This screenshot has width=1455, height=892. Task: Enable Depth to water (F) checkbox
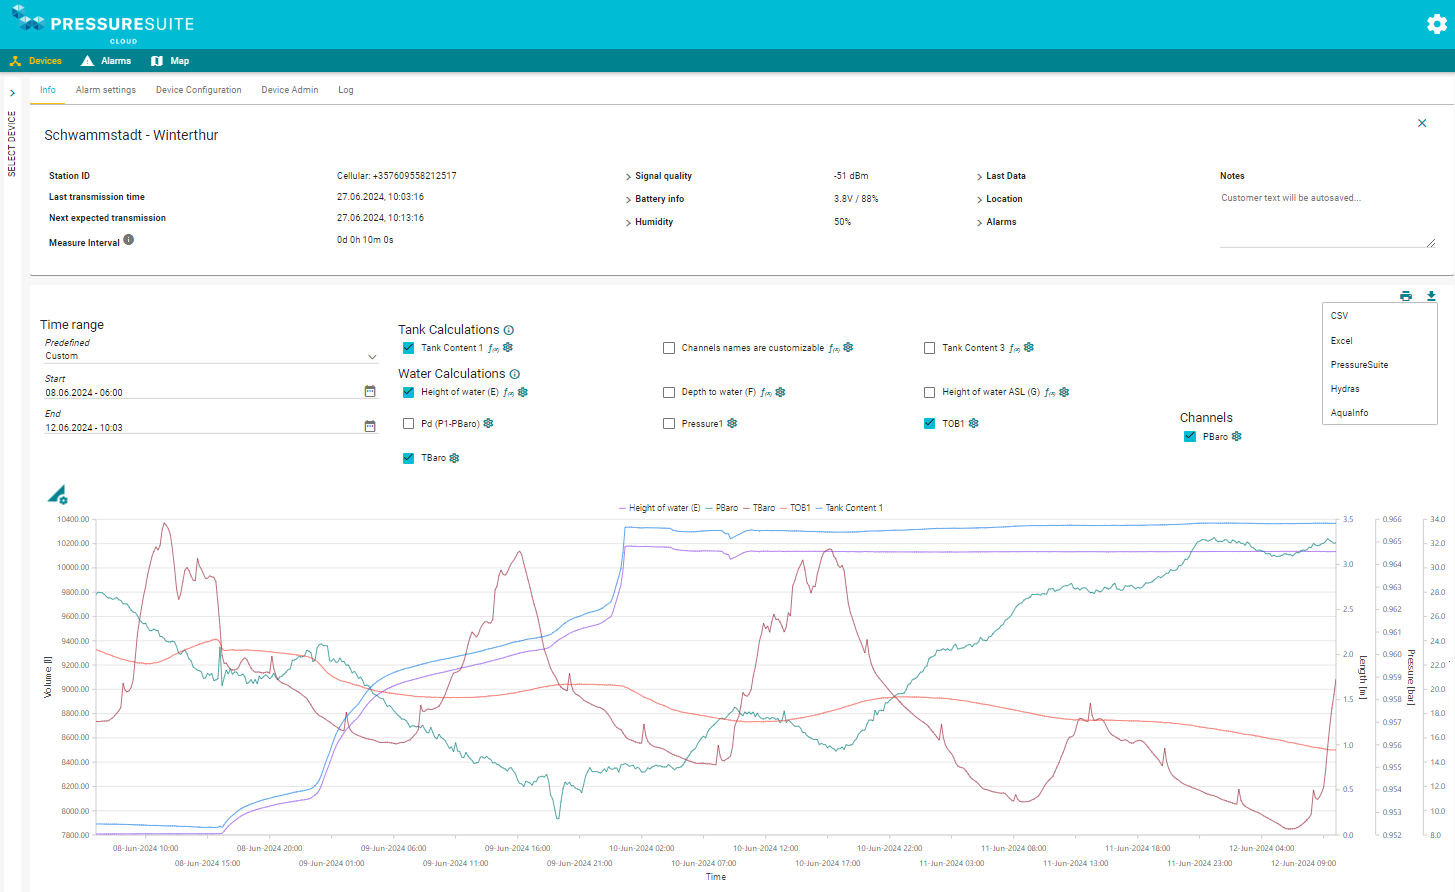tap(669, 392)
